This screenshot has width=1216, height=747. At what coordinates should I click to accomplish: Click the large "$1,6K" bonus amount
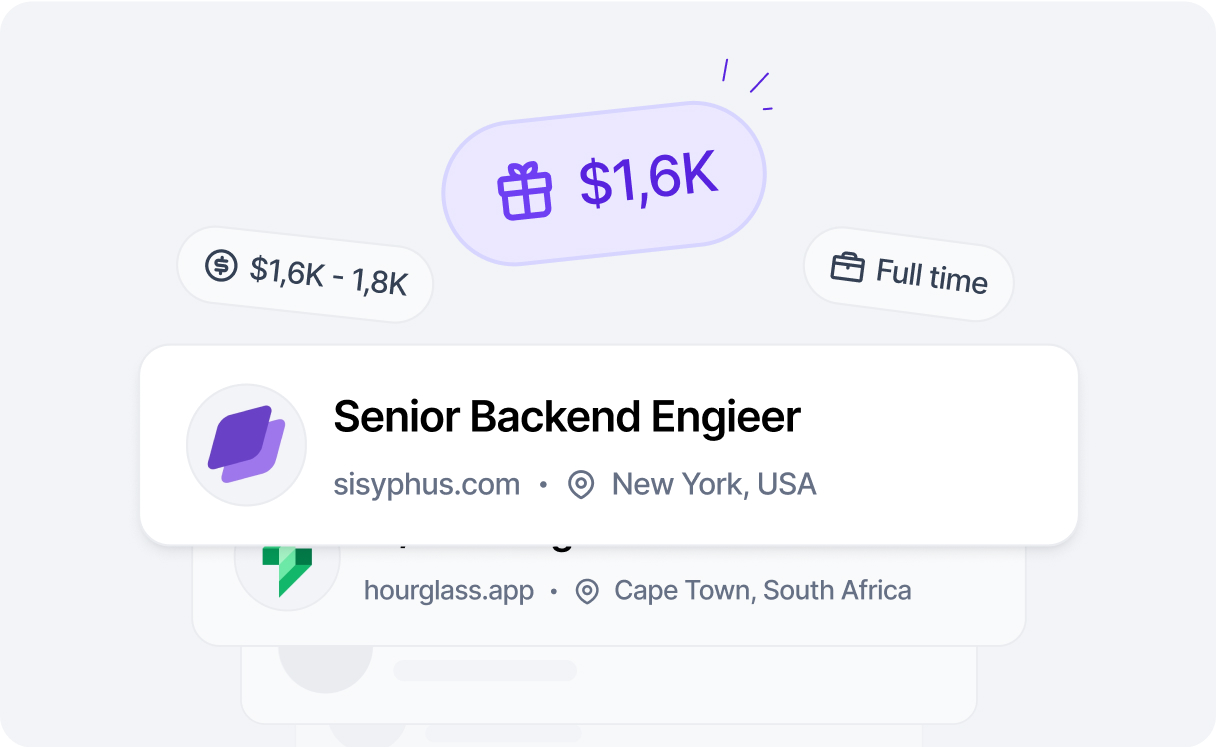[x=649, y=180]
